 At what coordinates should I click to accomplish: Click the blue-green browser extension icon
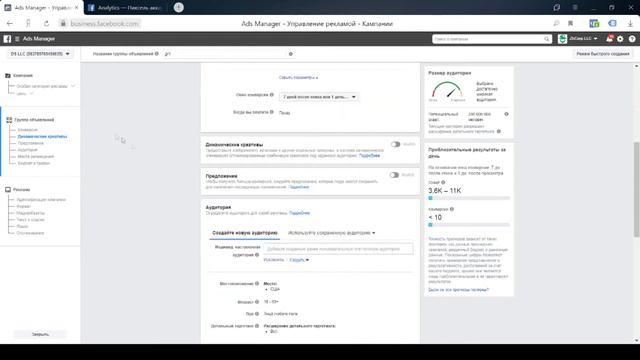594,24
